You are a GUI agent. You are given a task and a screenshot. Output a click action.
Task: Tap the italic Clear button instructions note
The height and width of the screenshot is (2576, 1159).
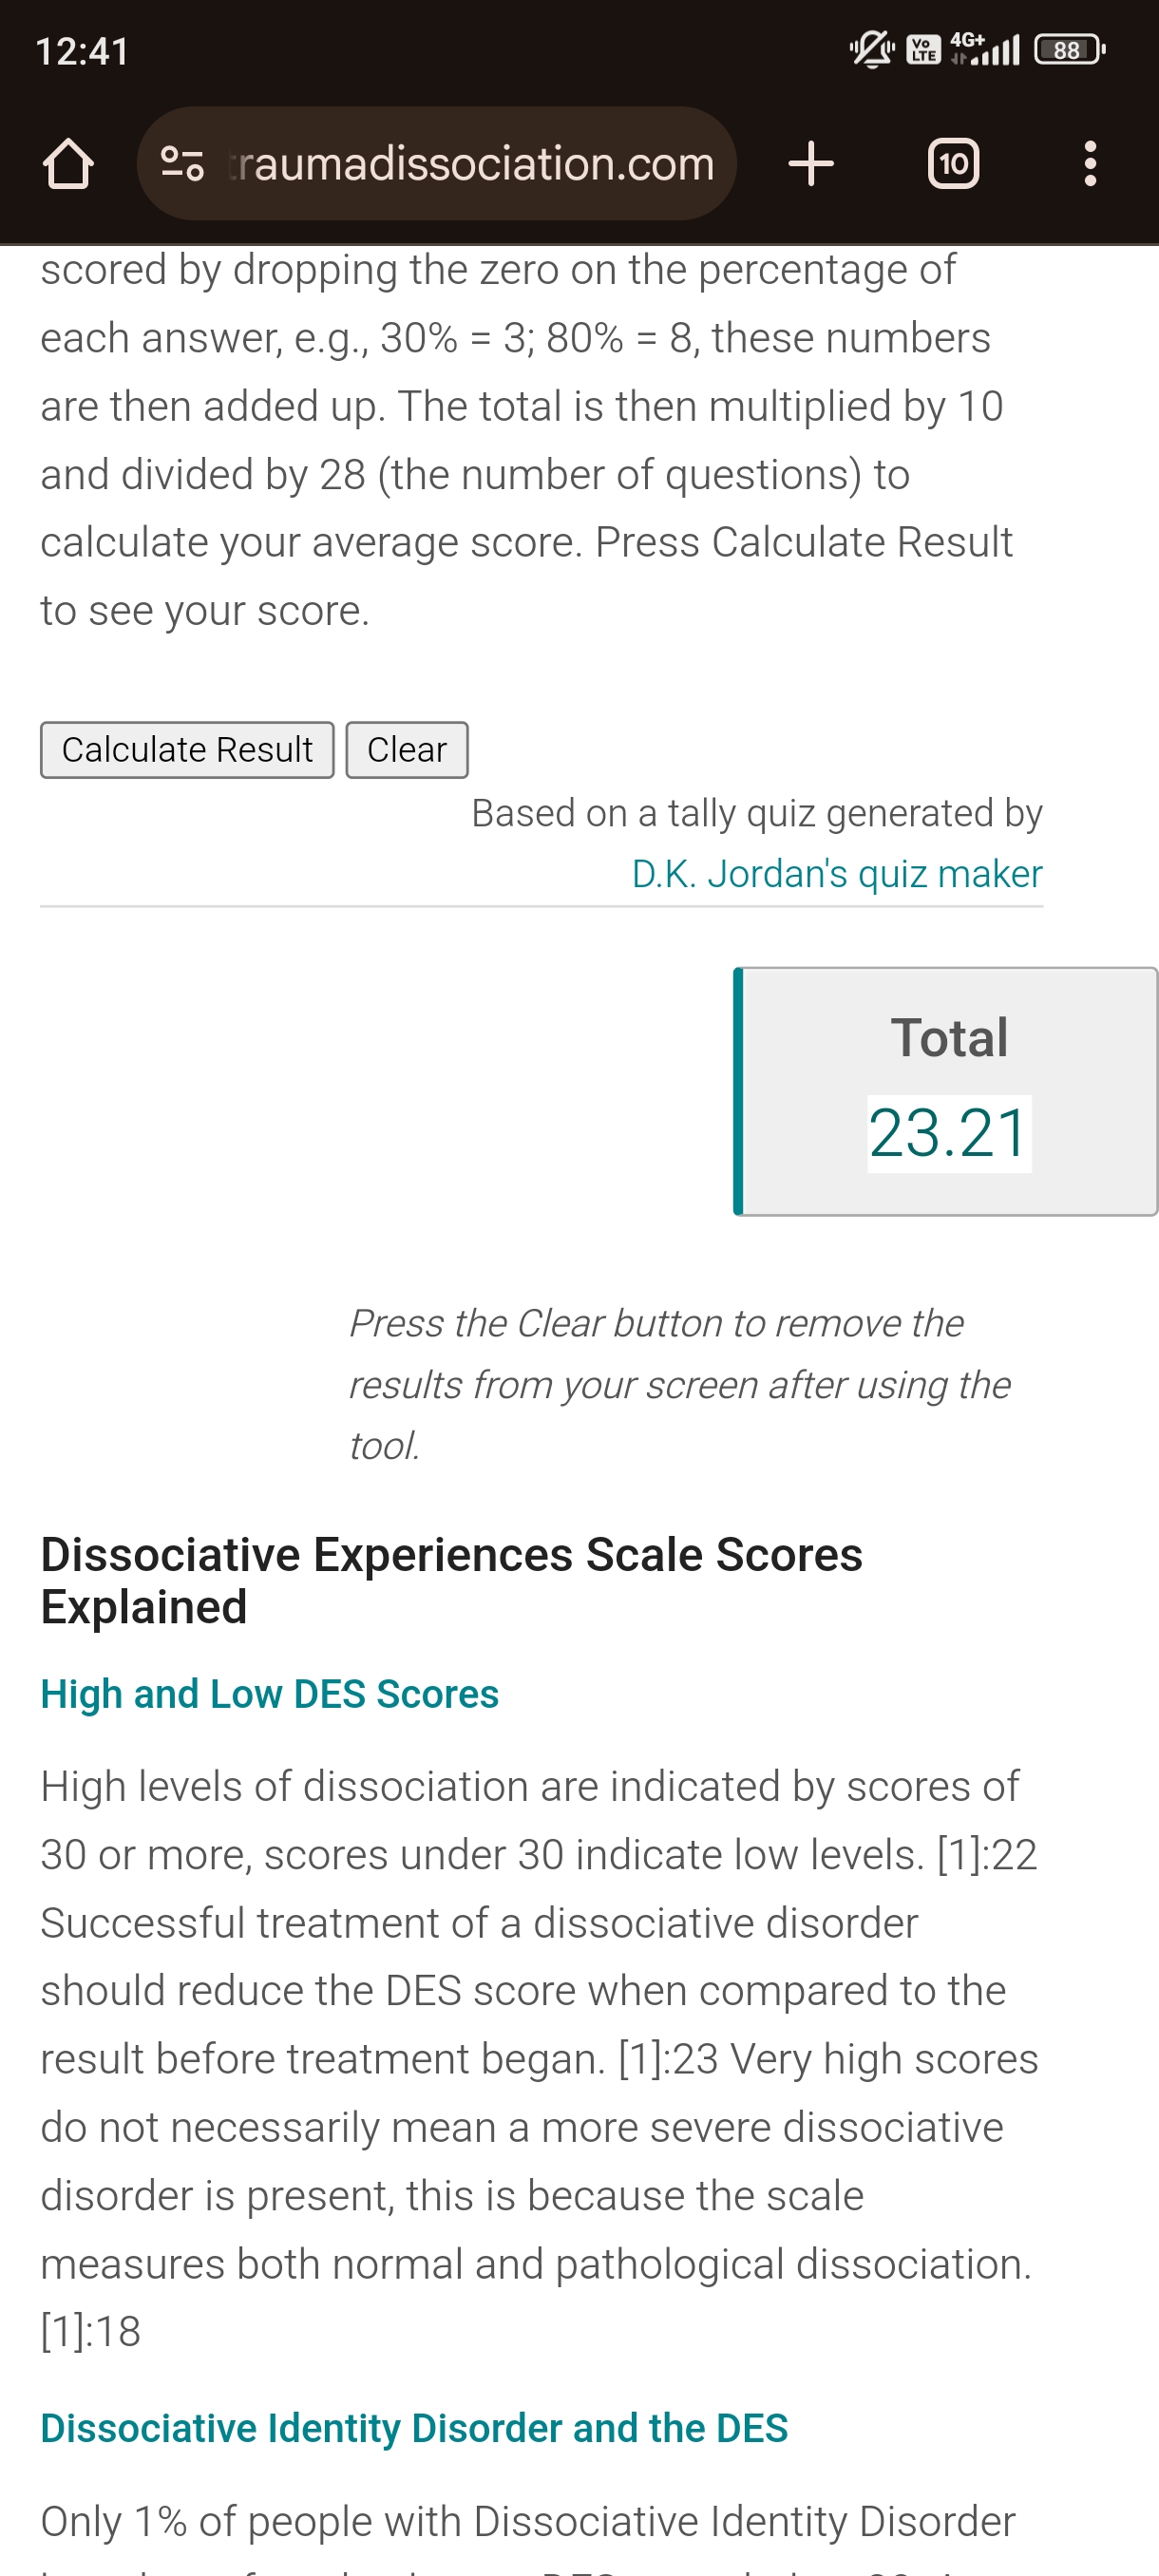(679, 1384)
